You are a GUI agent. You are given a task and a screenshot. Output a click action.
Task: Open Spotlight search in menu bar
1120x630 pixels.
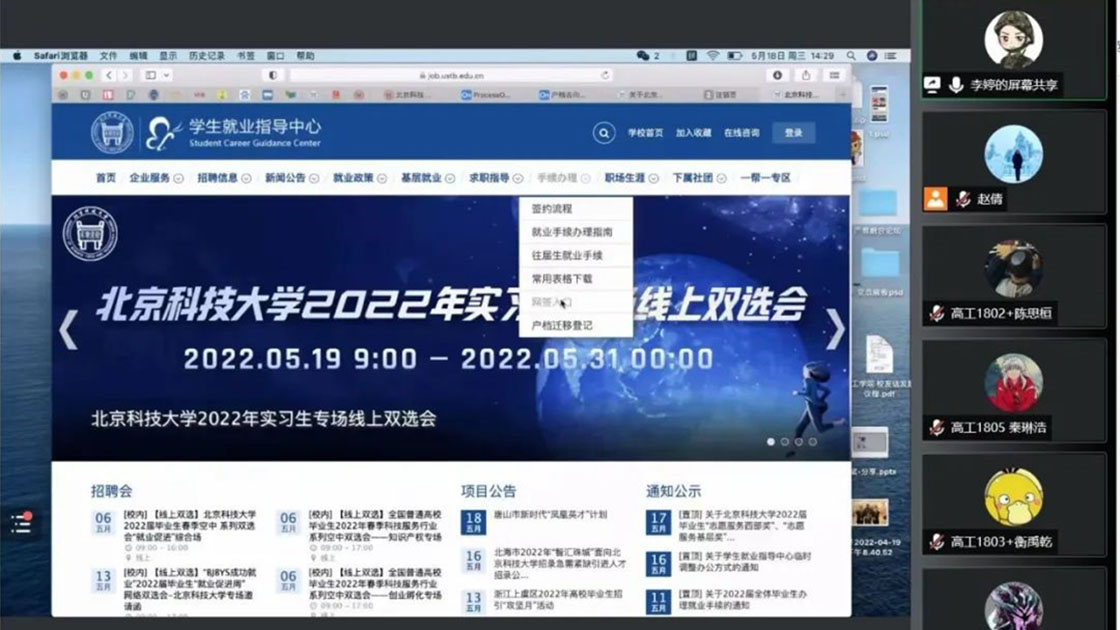(851, 56)
